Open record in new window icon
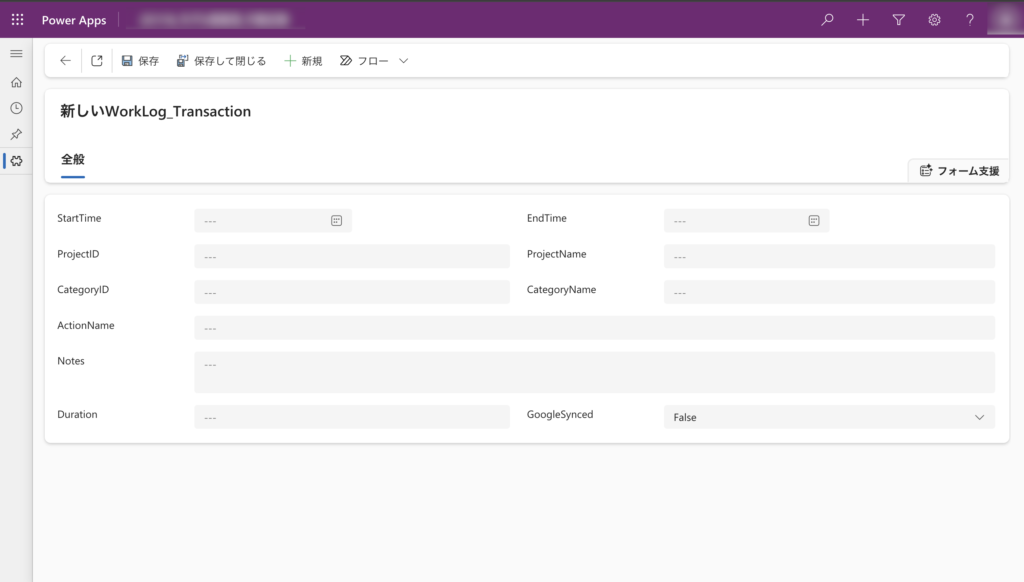Screen dimensions: 1024x582 click(97, 61)
